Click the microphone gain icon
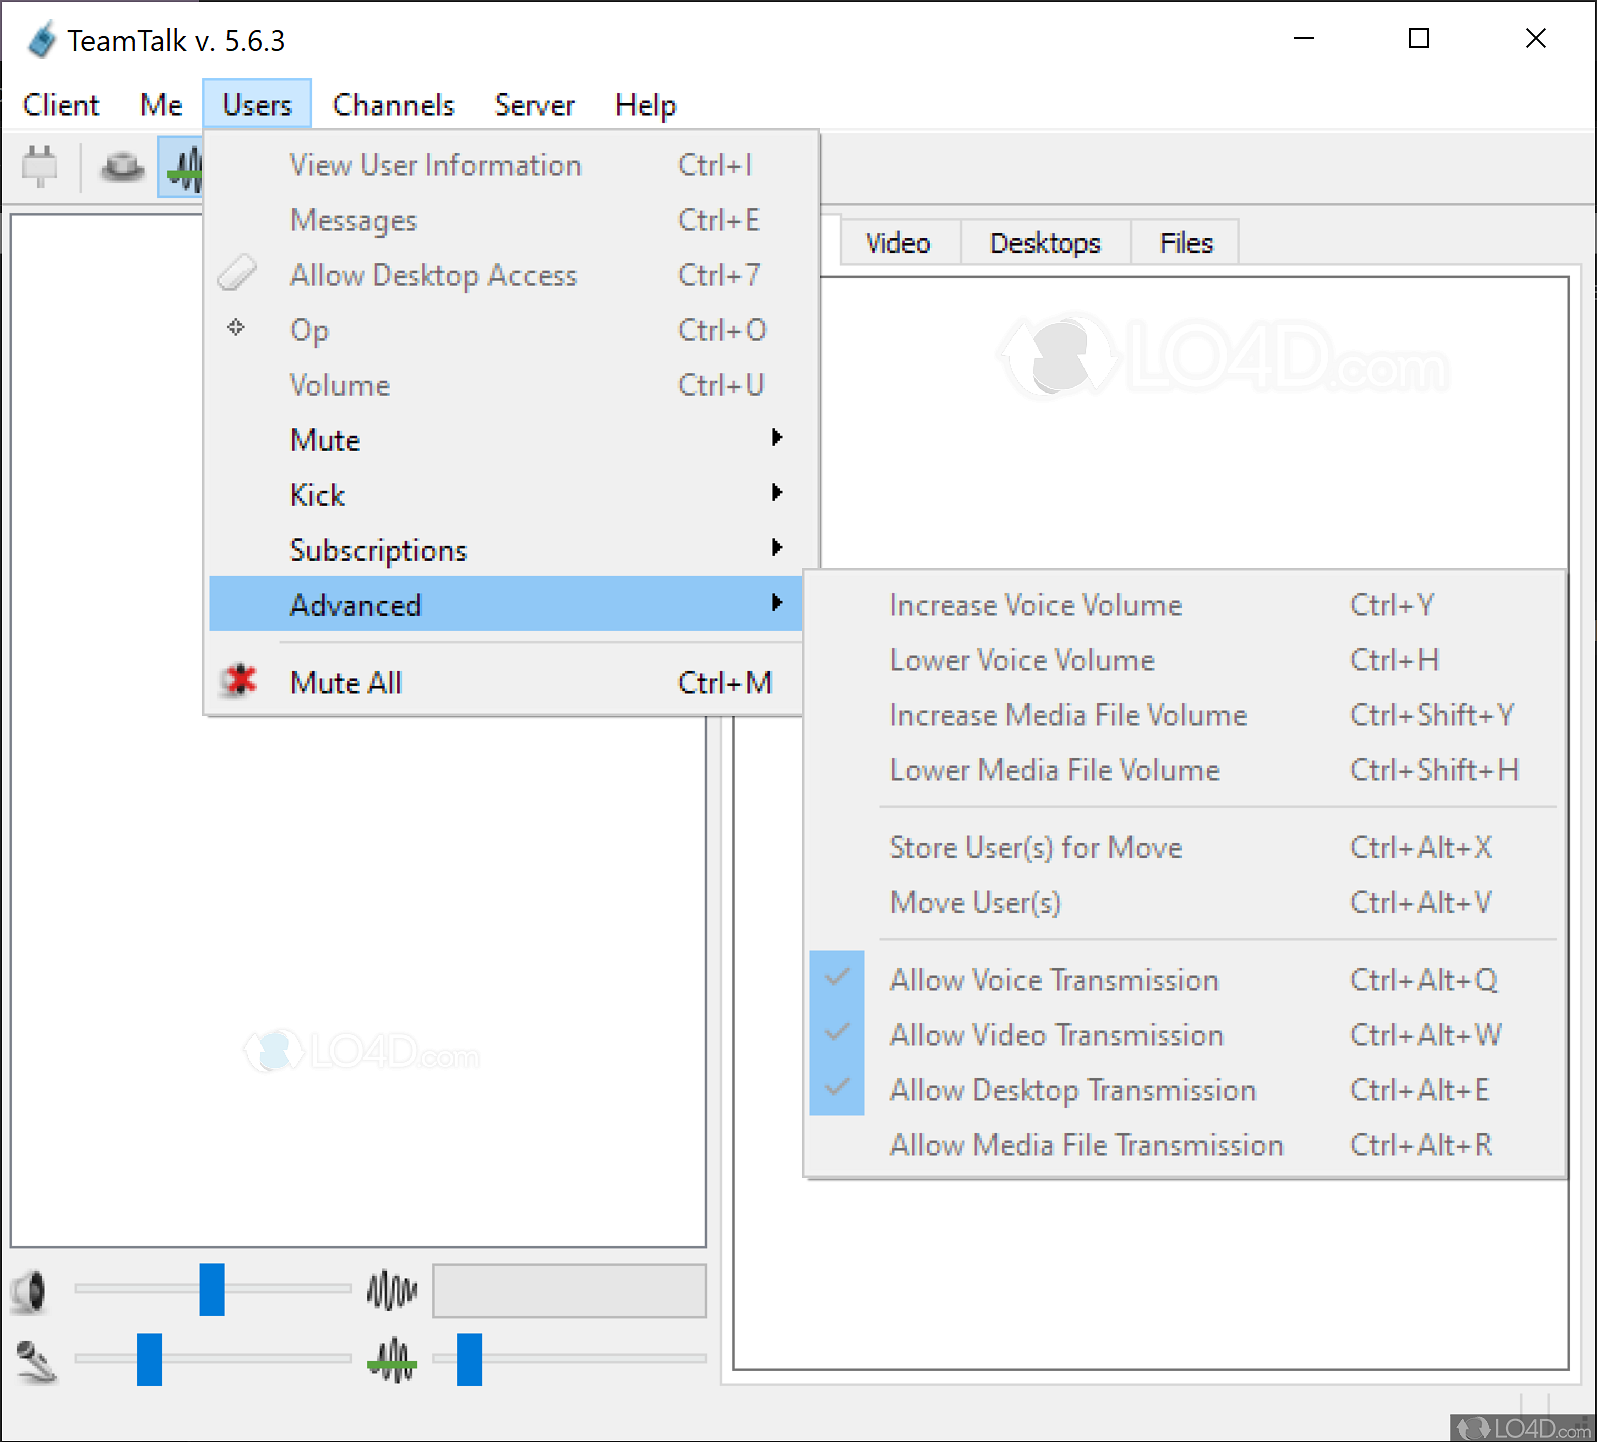The image size is (1597, 1442). (x=36, y=1361)
